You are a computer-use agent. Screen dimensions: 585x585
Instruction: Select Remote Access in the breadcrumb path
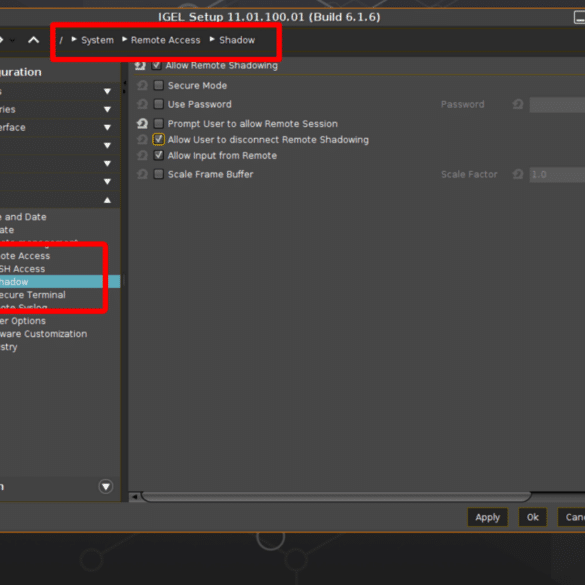click(165, 40)
